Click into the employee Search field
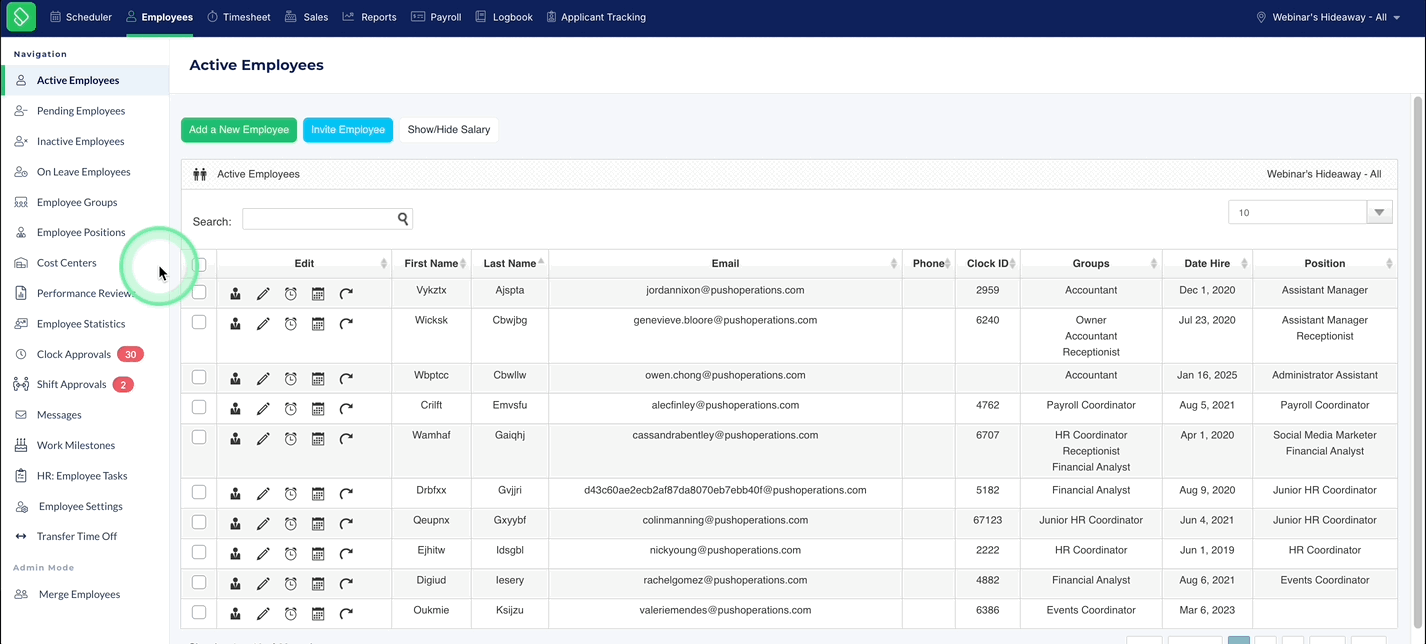This screenshot has width=1426, height=644. click(319, 219)
